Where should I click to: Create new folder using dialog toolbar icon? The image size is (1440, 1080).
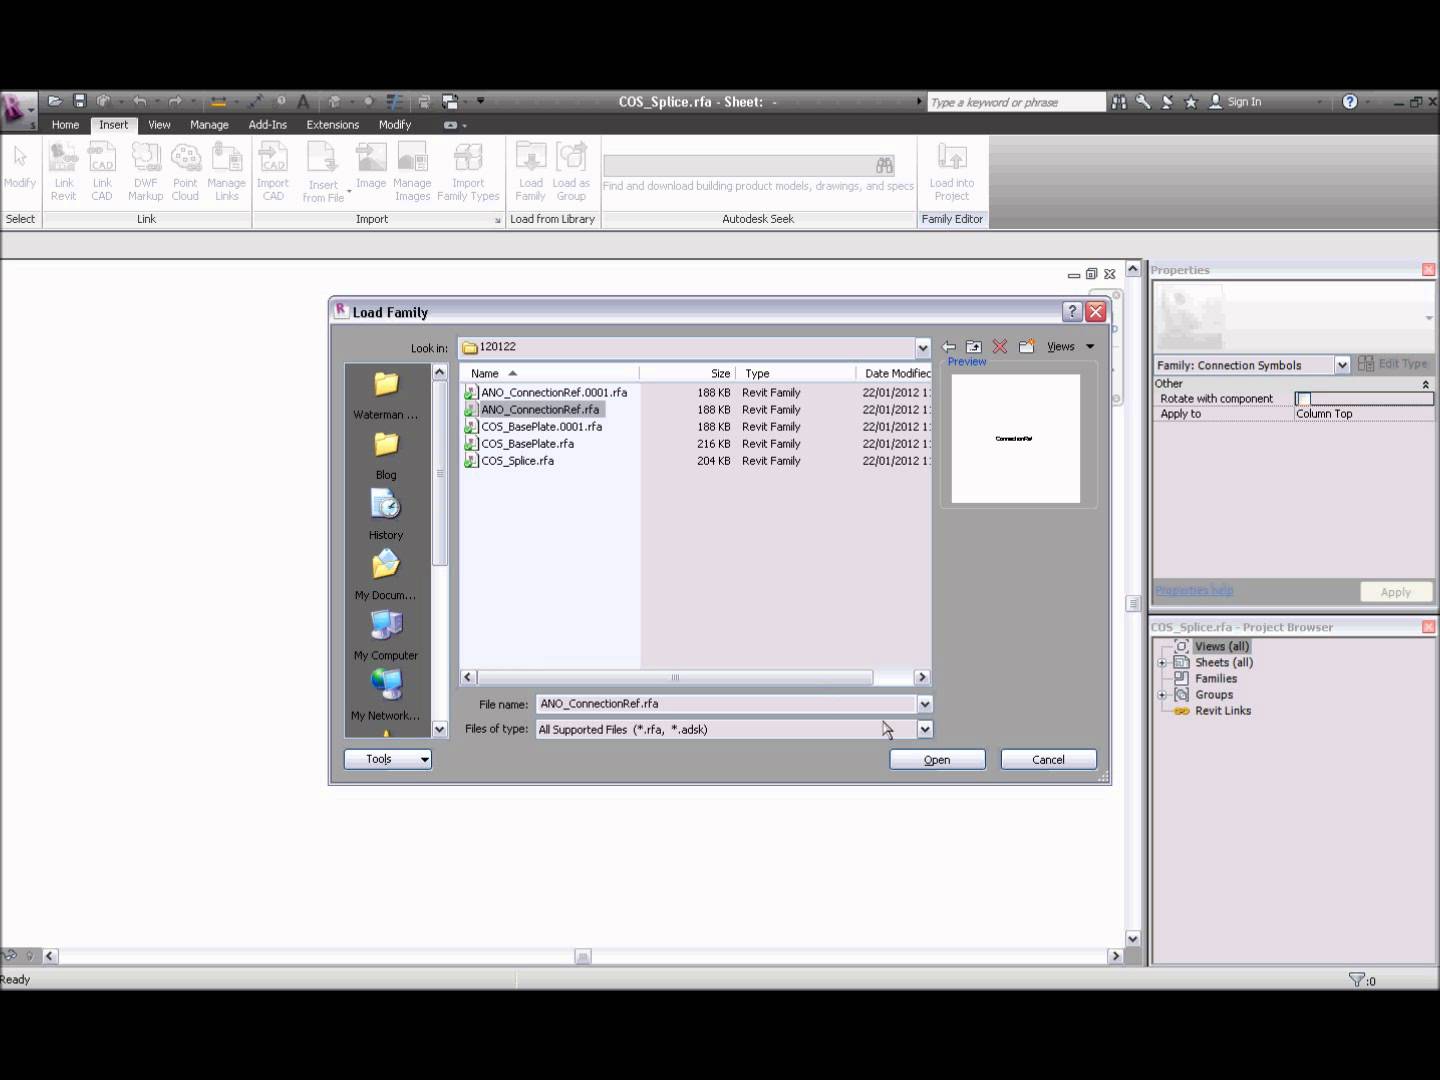click(1026, 347)
